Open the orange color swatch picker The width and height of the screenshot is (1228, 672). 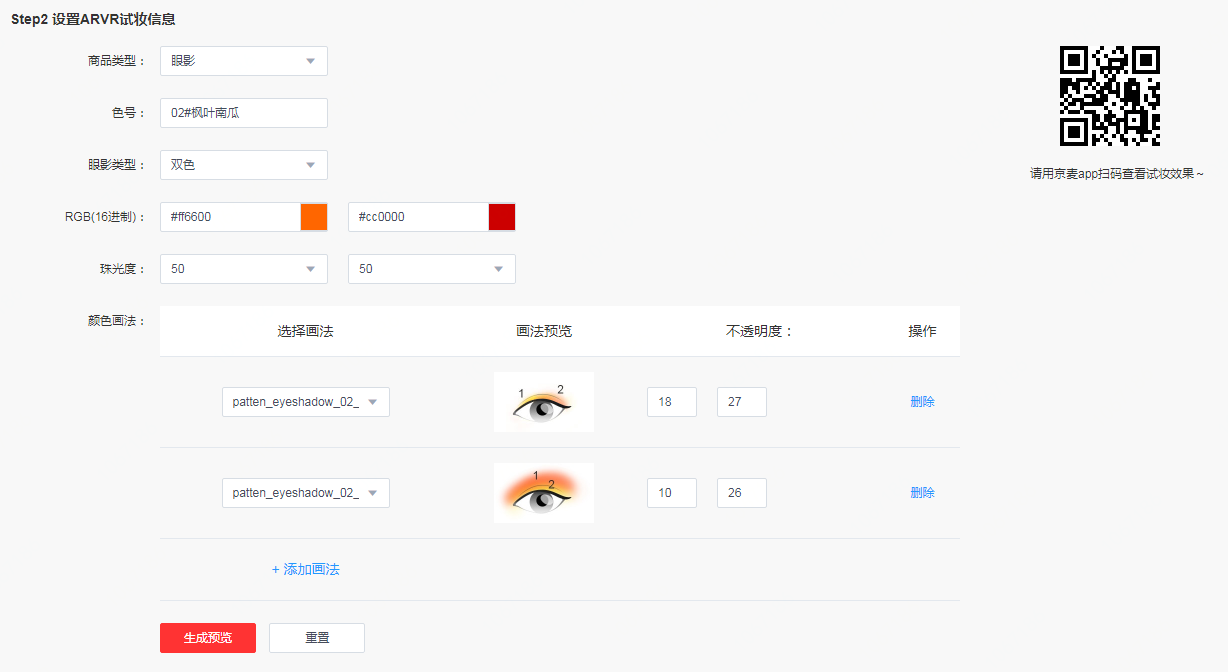coord(314,217)
